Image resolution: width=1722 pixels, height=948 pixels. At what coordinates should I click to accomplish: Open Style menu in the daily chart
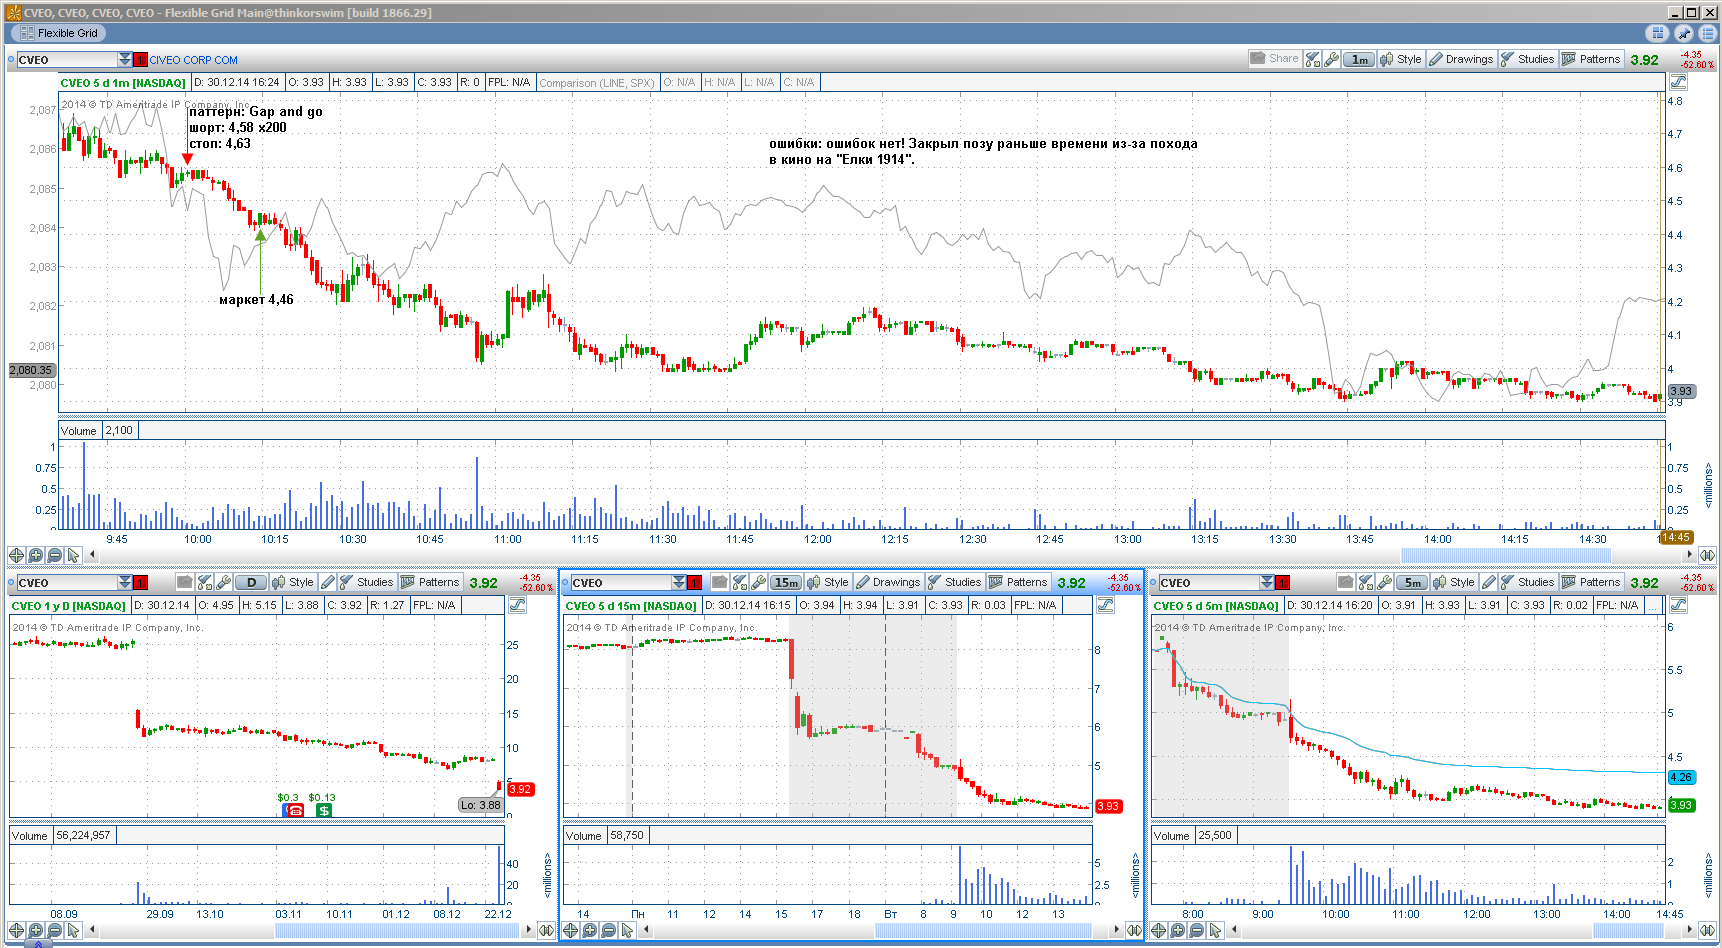293,582
